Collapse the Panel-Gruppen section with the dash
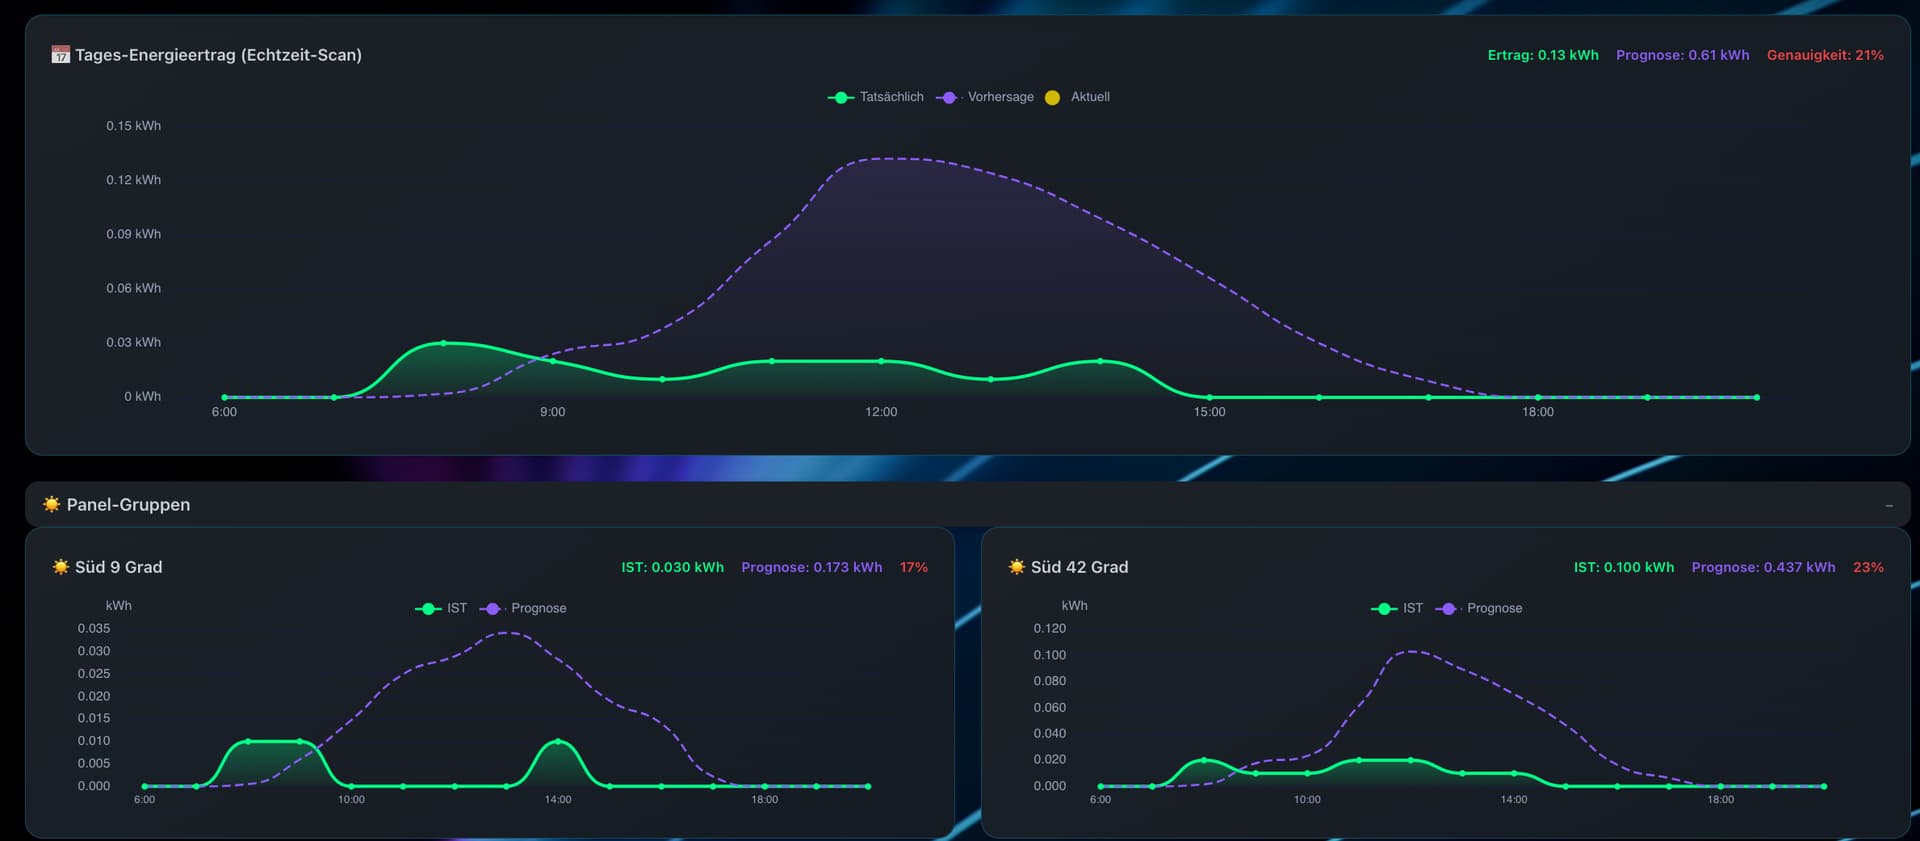This screenshot has height=841, width=1920. pyautogui.click(x=1889, y=506)
